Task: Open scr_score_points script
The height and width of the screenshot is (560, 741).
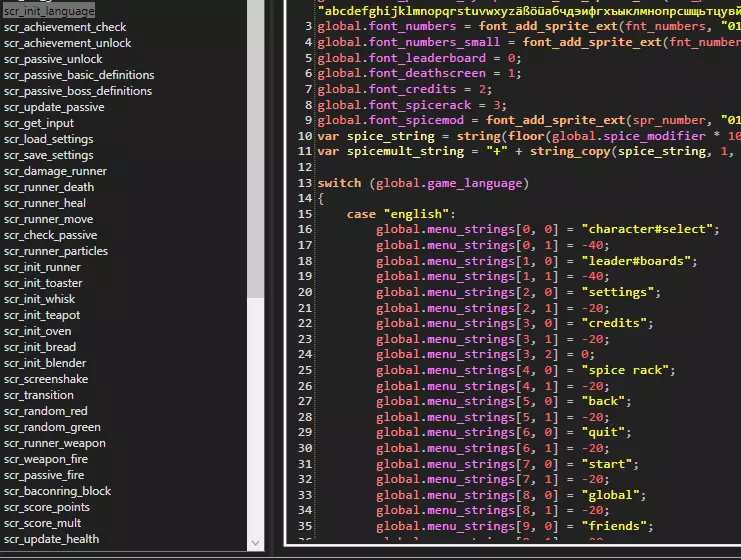Action: pos(47,508)
